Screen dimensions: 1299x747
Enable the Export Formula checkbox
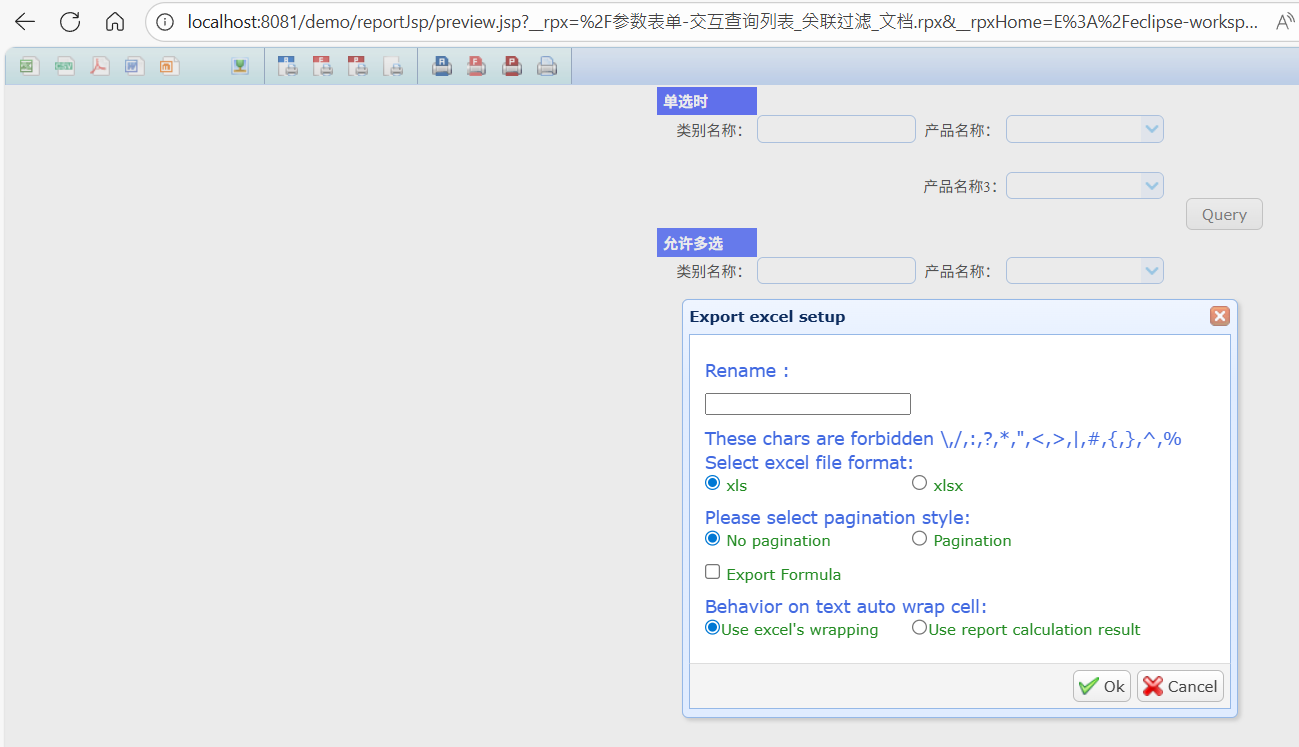713,572
